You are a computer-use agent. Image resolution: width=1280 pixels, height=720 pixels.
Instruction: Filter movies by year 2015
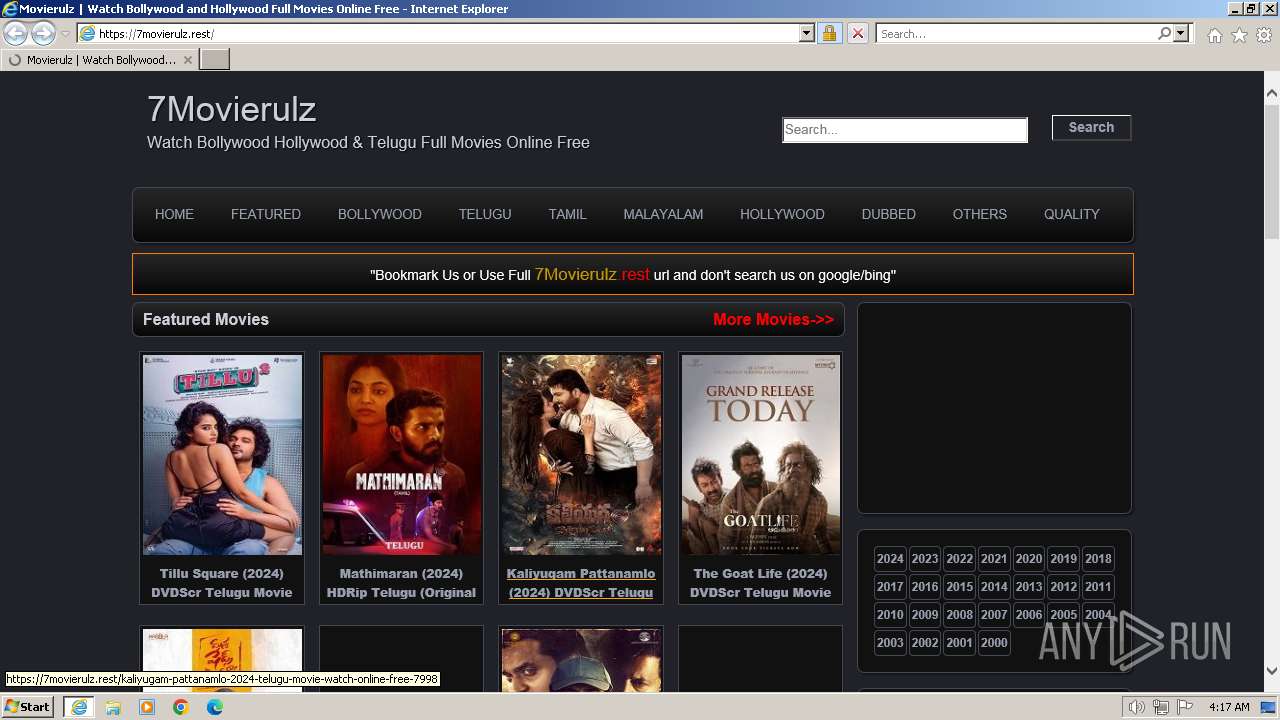coord(959,587)
